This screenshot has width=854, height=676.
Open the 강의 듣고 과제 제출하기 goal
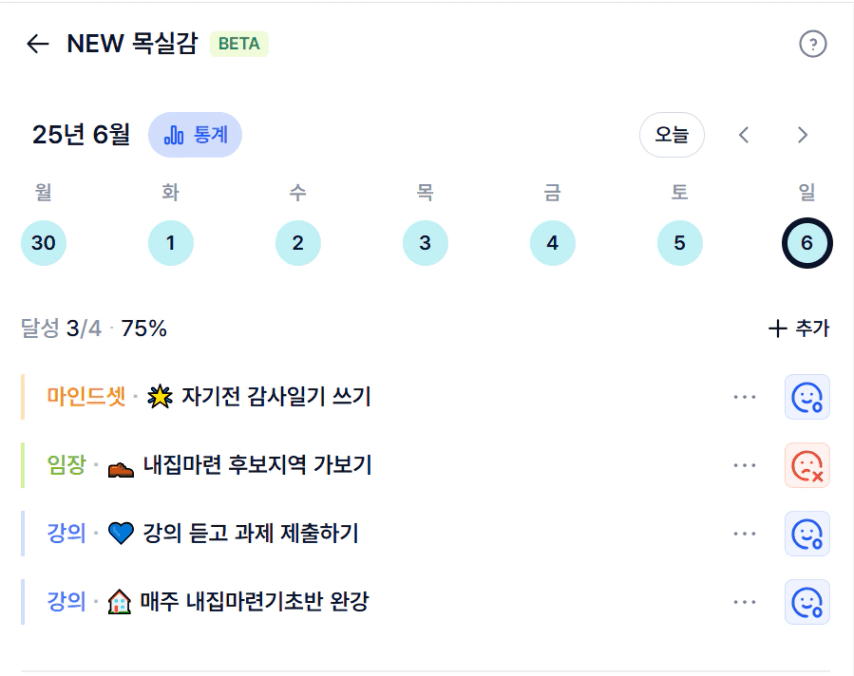[x=251, y=533]
